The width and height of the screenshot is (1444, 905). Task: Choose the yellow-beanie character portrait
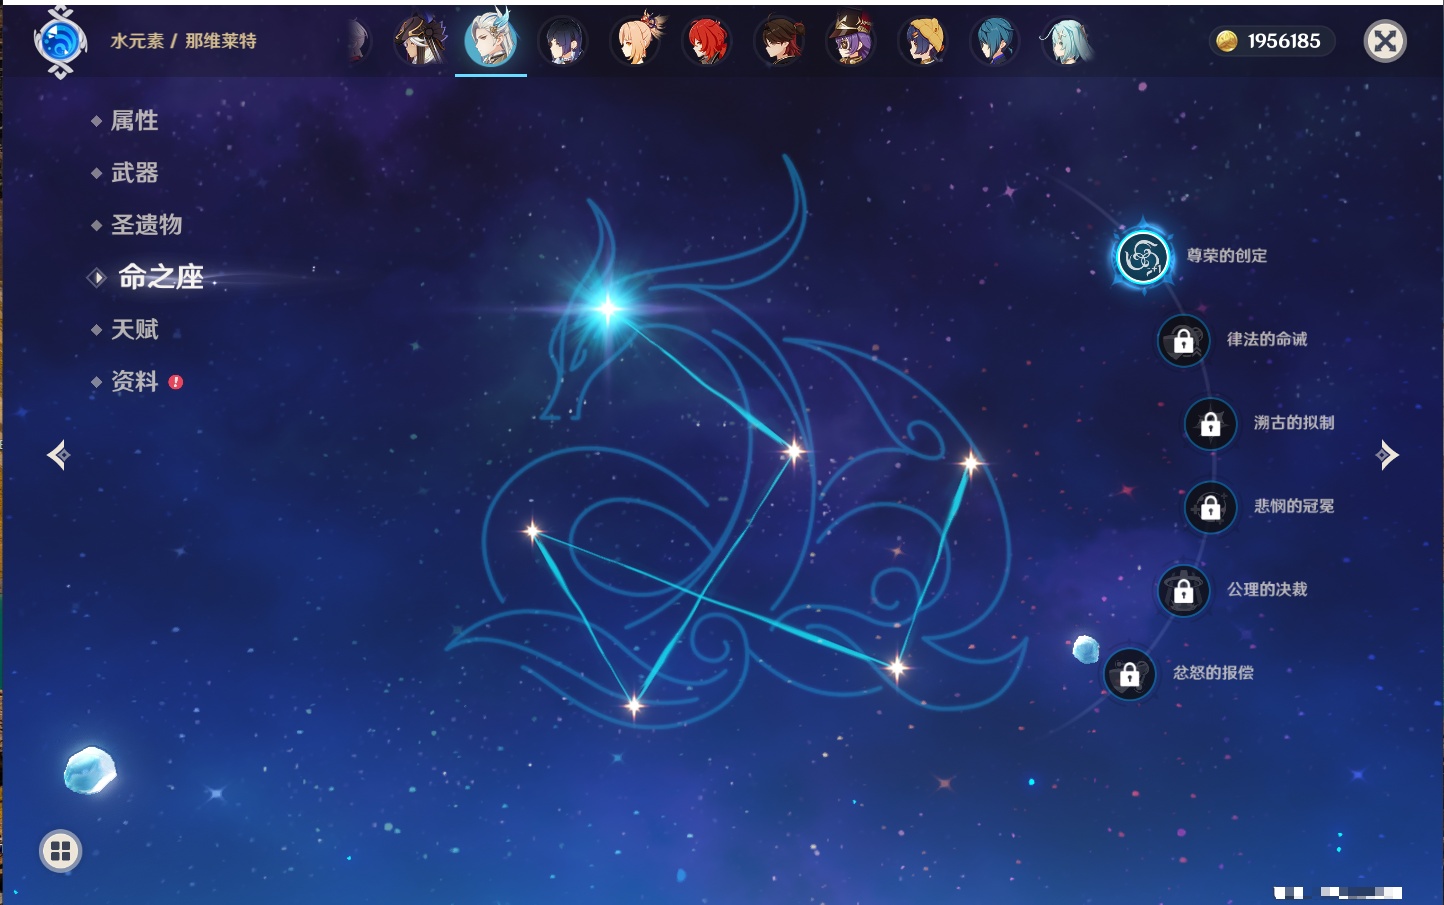click(x=923, y=42)
